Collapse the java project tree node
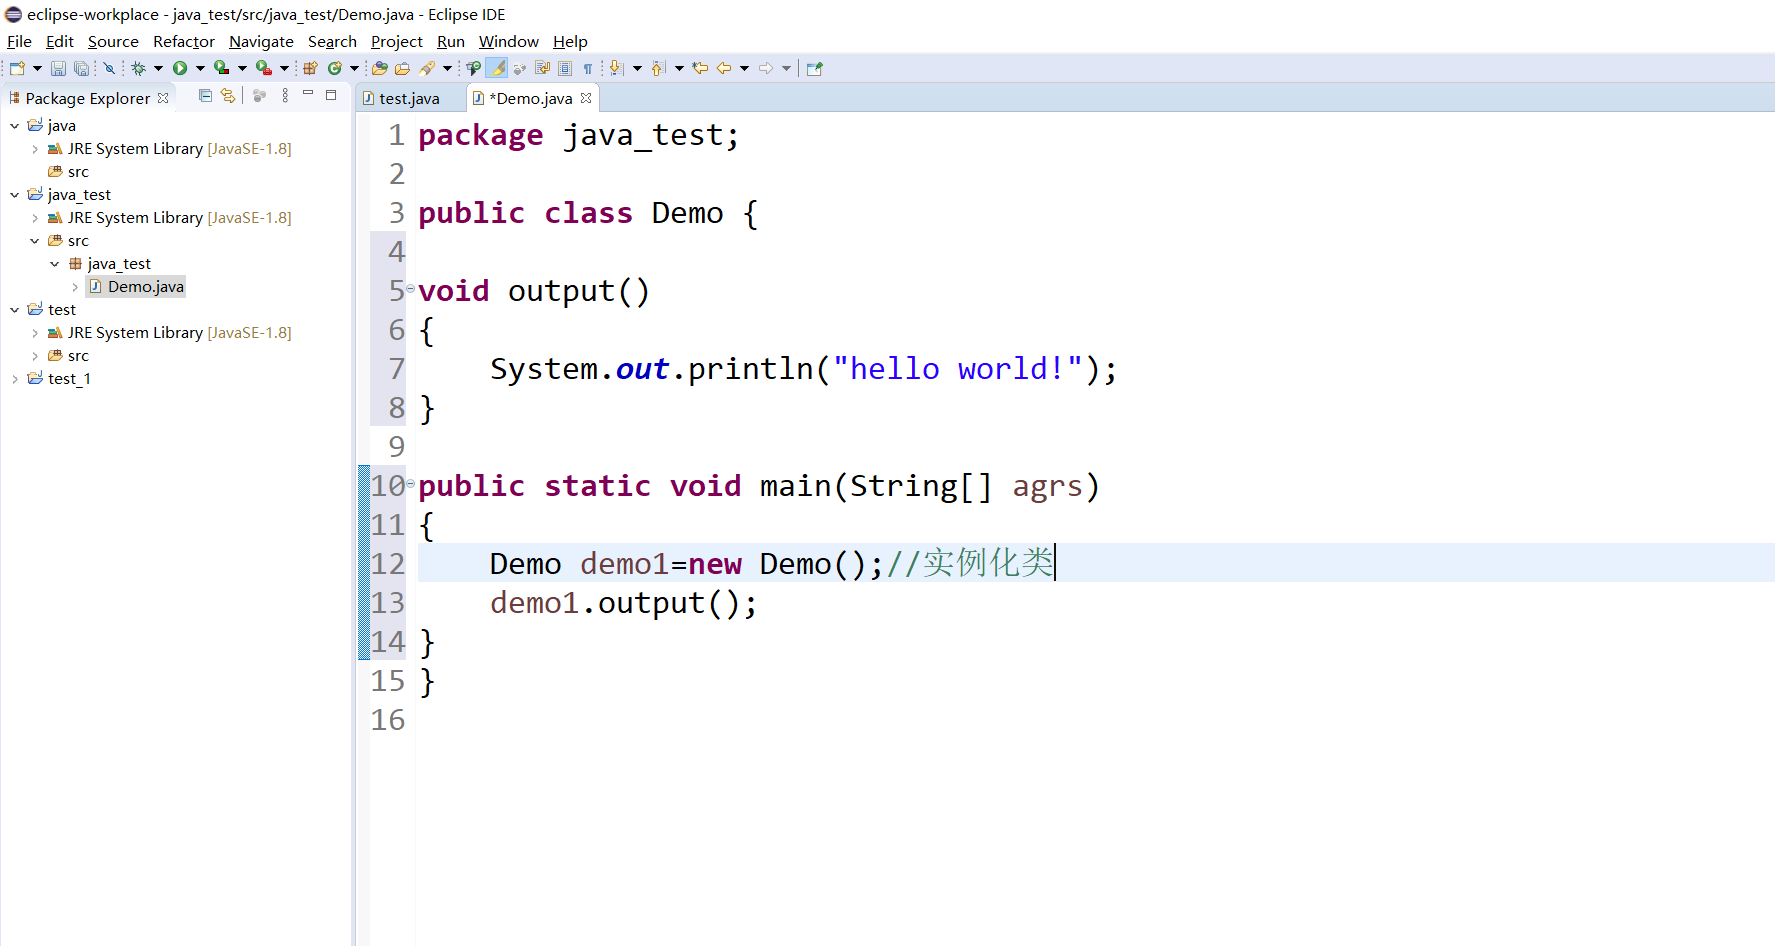The height and width of the screenshot is (946, 1775). tap(15, 126)
